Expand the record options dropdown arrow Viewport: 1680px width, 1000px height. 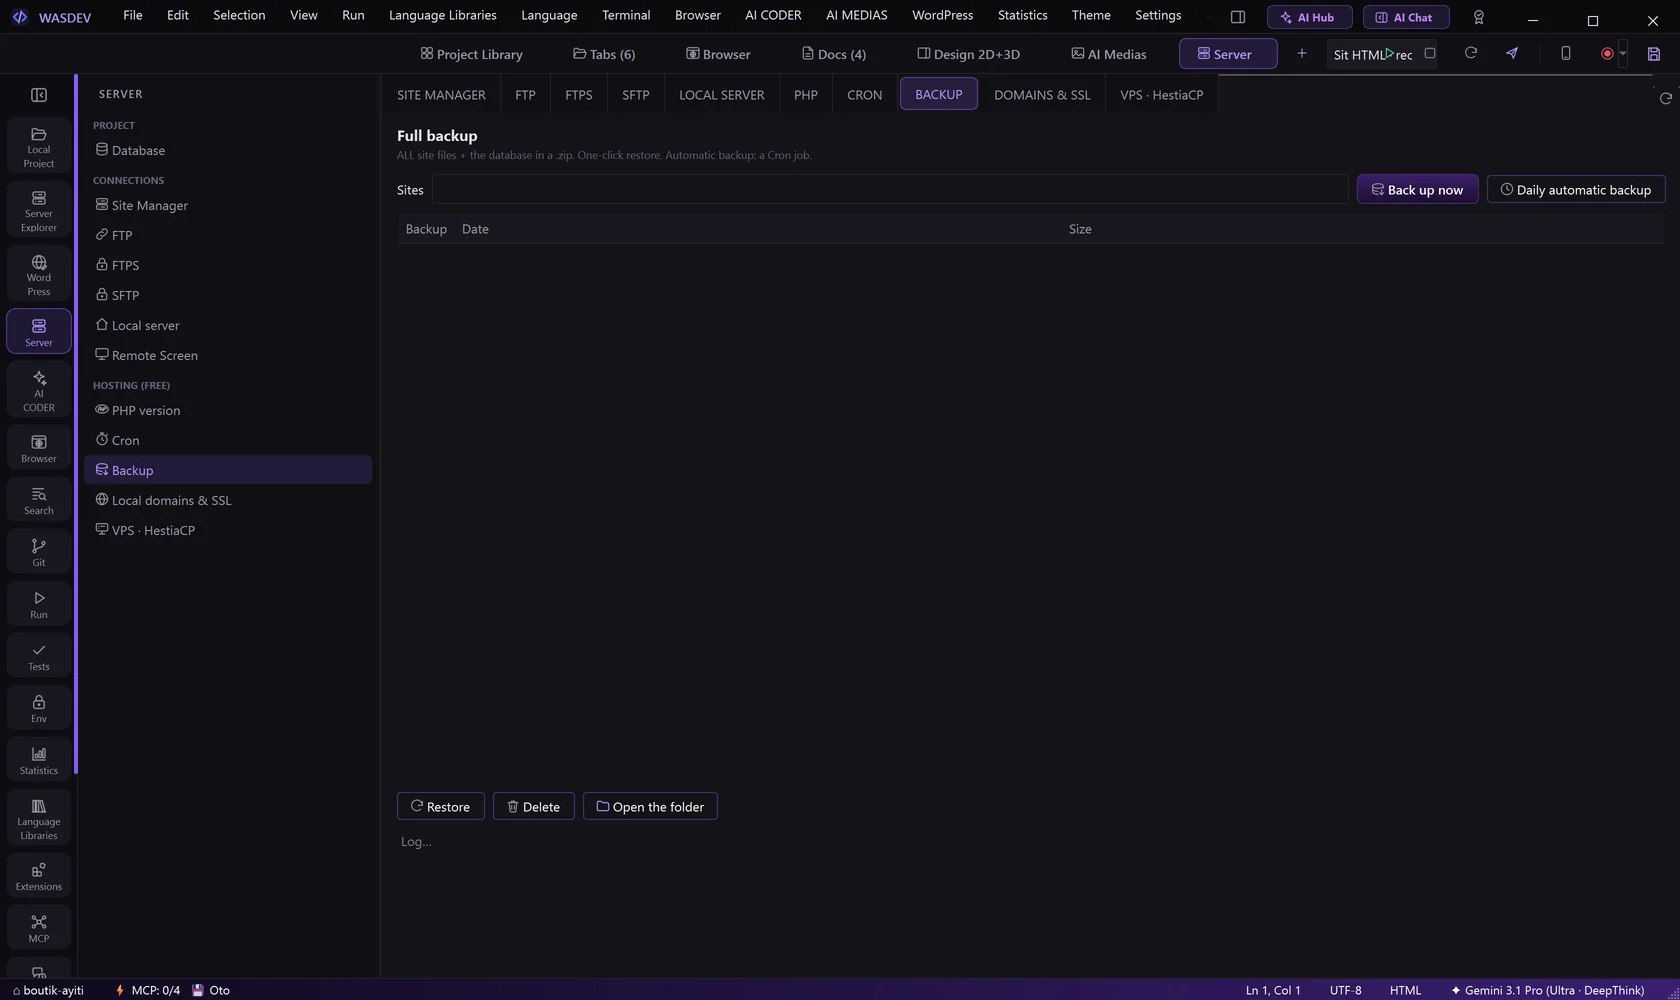pos(1623,54)
